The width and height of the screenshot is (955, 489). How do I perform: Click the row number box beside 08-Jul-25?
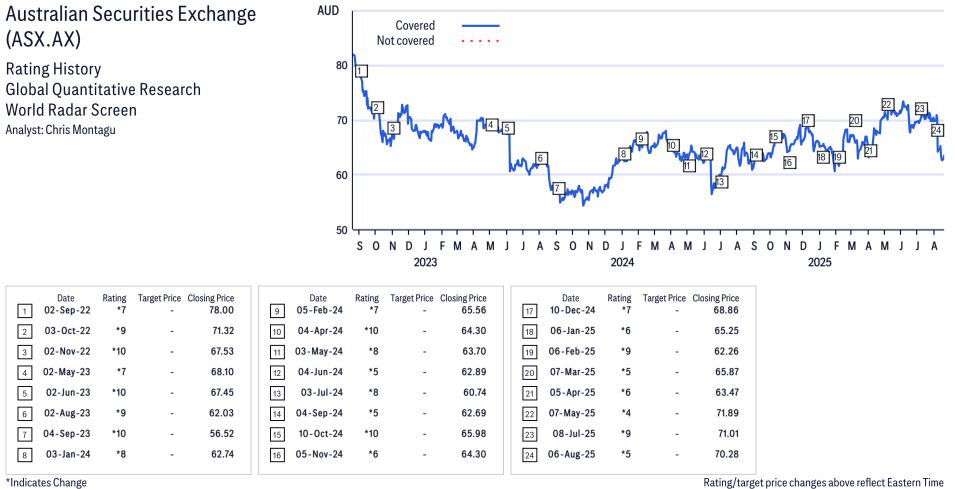530,435
